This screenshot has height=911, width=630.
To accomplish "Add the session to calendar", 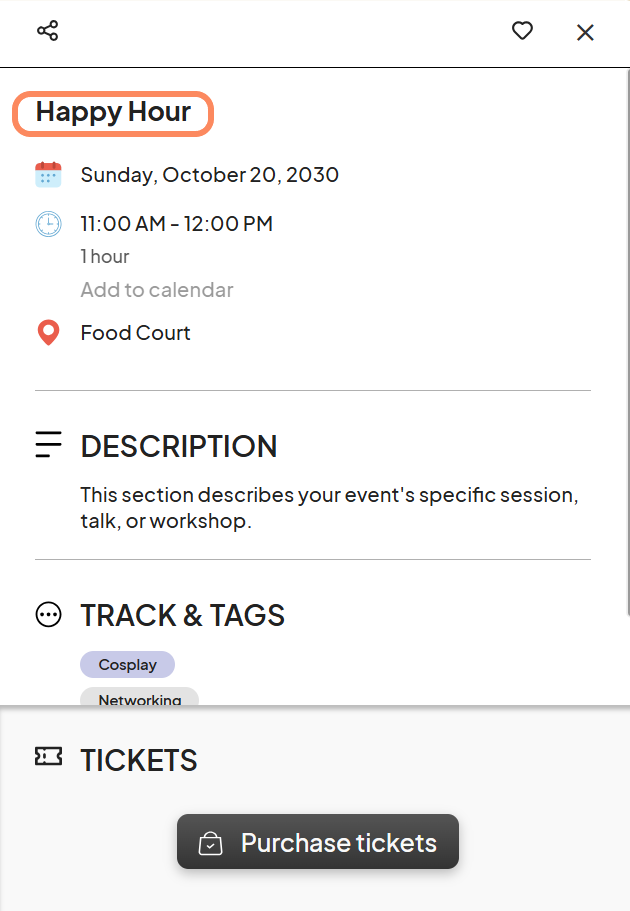I will tap(157, 289).
